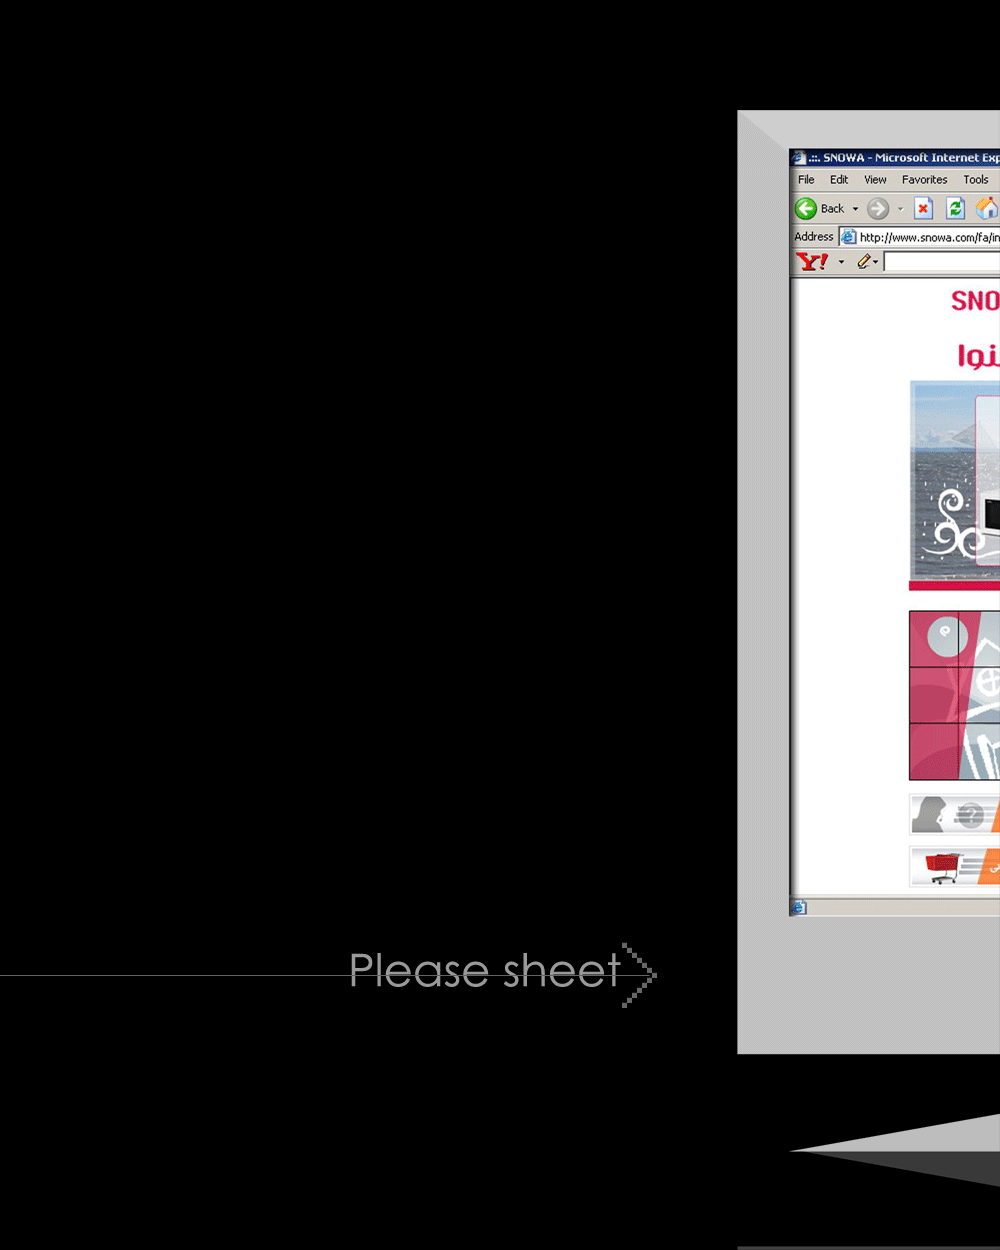The height and width of the screenshot is (1250, 1000).
Task: Click the Yahoo toolbar pencil icon
Action: [x=865, y=262]
